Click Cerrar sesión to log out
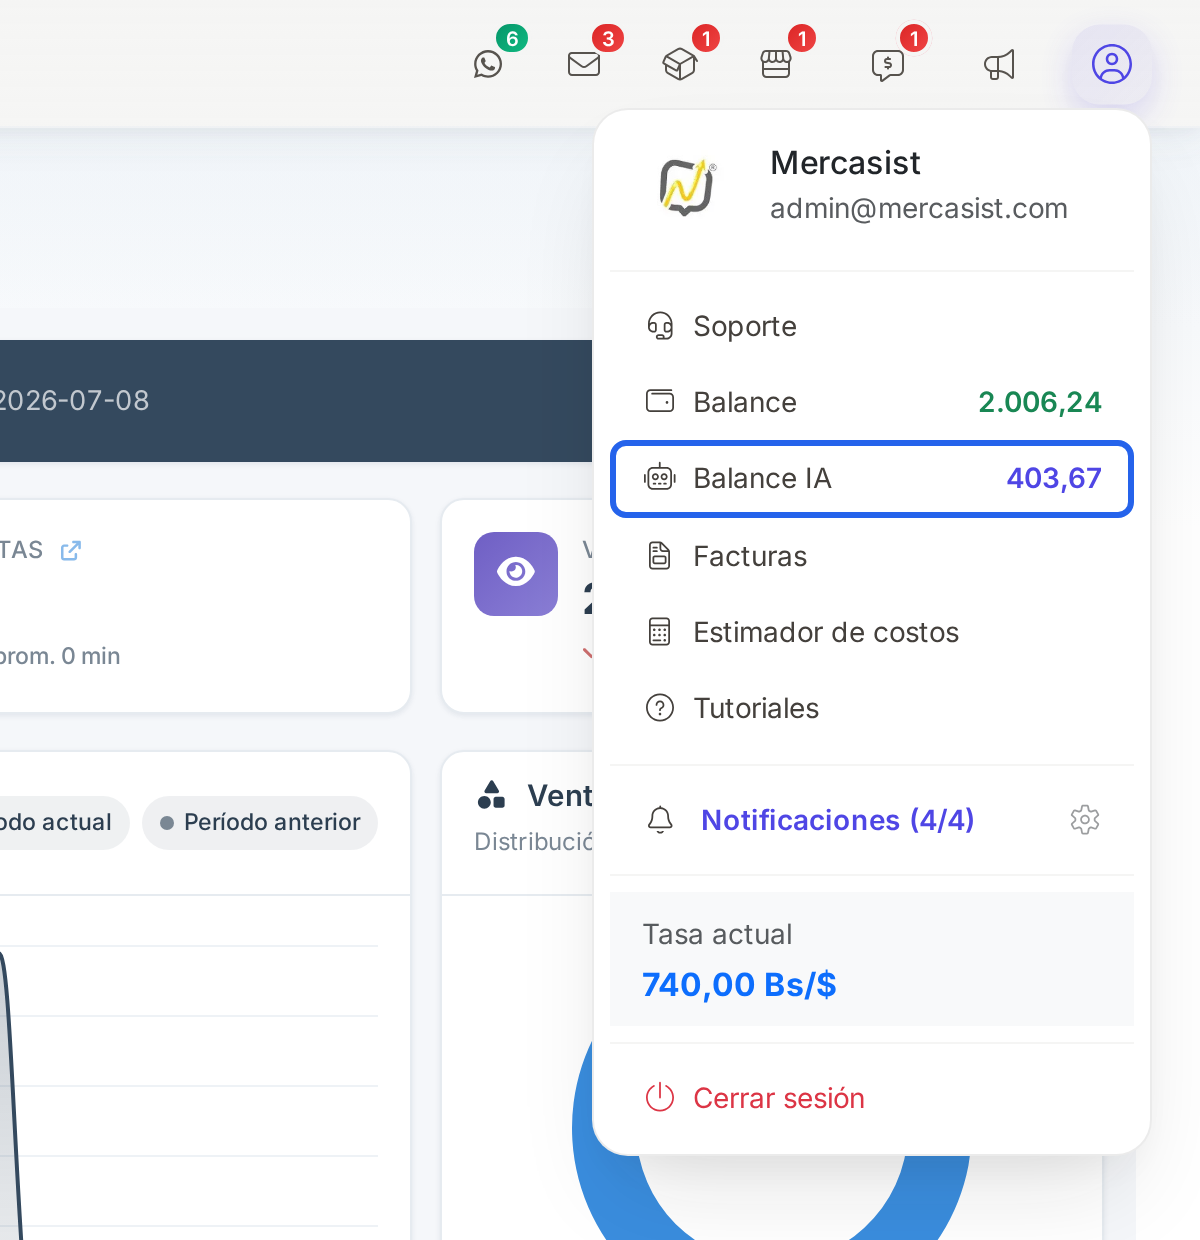This screenshot has height=1240, width=1200. click(x=872, y=1098)
